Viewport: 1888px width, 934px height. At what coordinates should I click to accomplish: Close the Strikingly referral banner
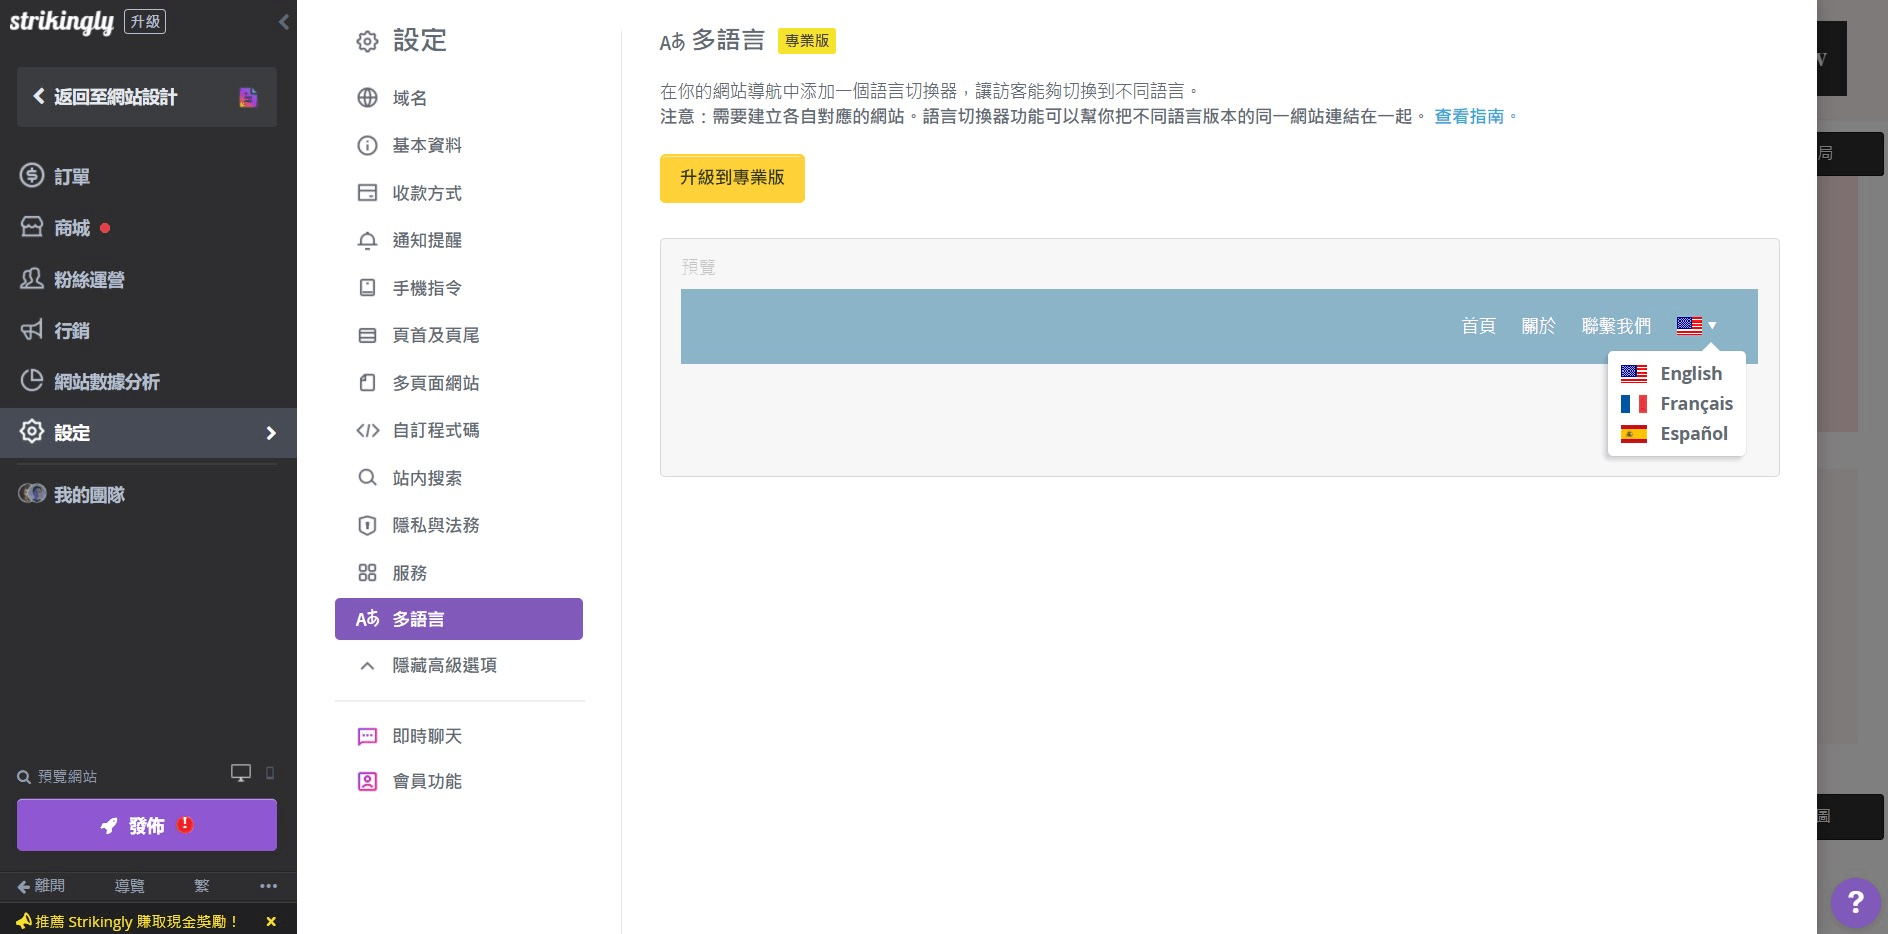pos(271,921)
